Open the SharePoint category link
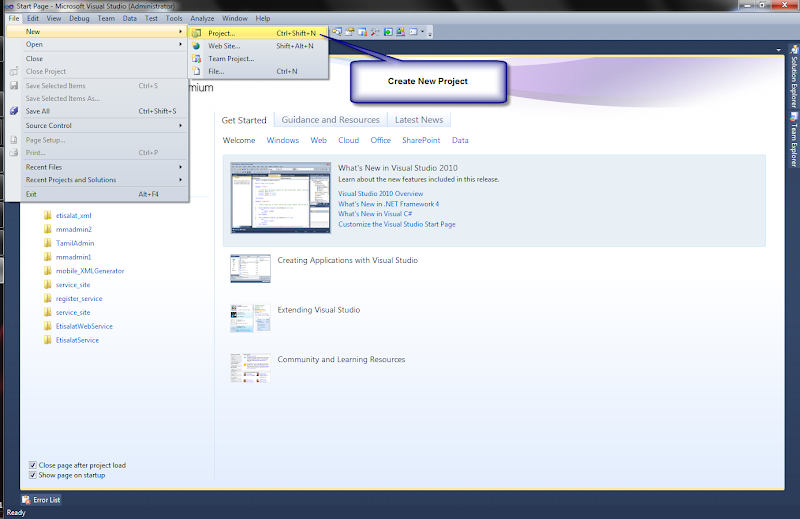The height and width of the screenshot is (519, 800). 421,140
